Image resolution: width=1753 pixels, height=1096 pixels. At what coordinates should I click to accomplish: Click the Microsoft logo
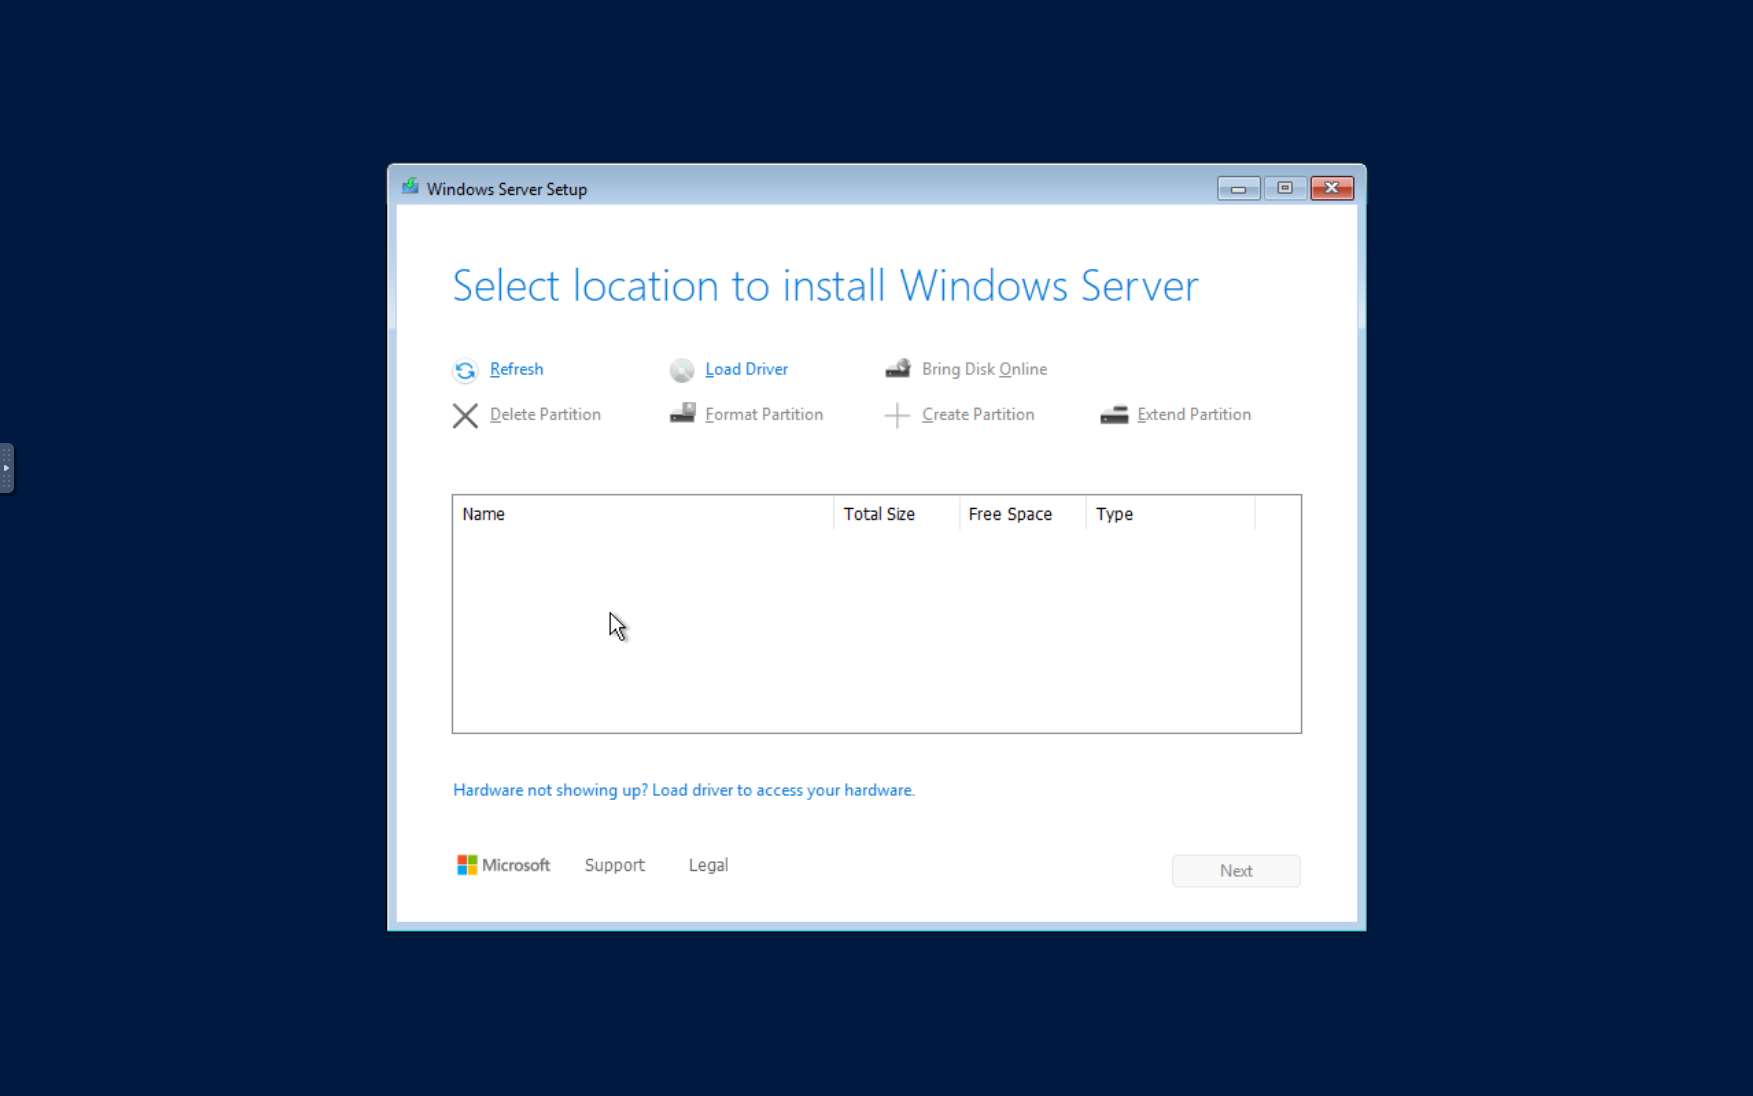click(x=466, y=864)
